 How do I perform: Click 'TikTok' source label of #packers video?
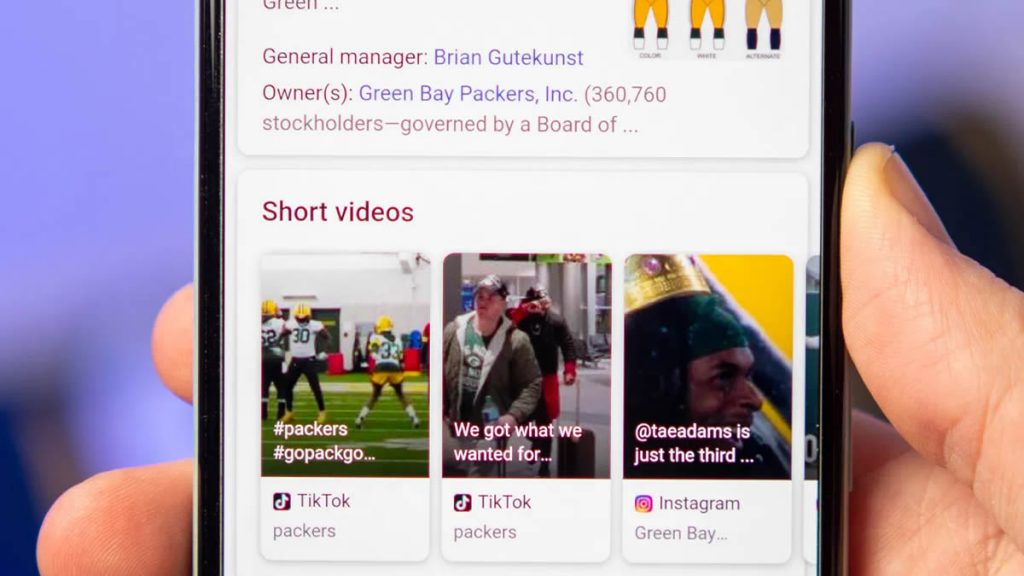pos(324,501)
